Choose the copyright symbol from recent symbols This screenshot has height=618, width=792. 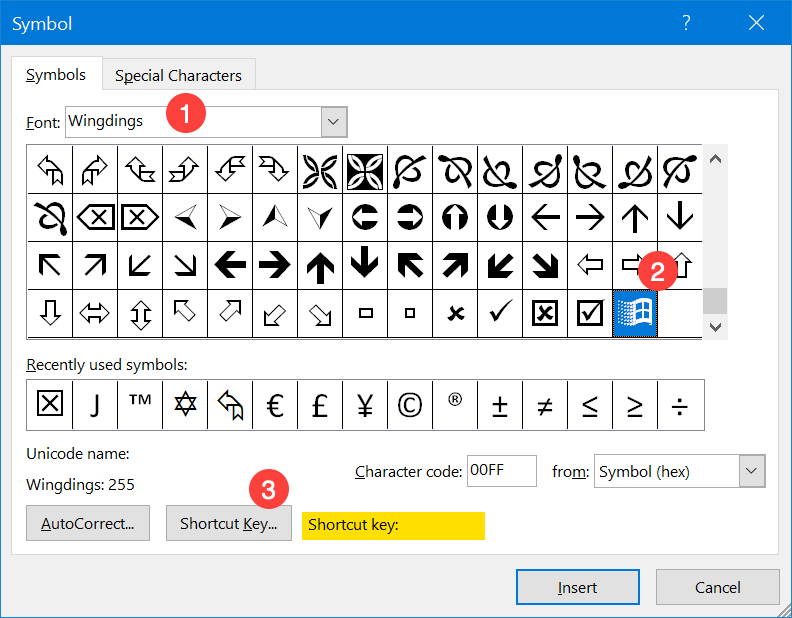[410, 404]
